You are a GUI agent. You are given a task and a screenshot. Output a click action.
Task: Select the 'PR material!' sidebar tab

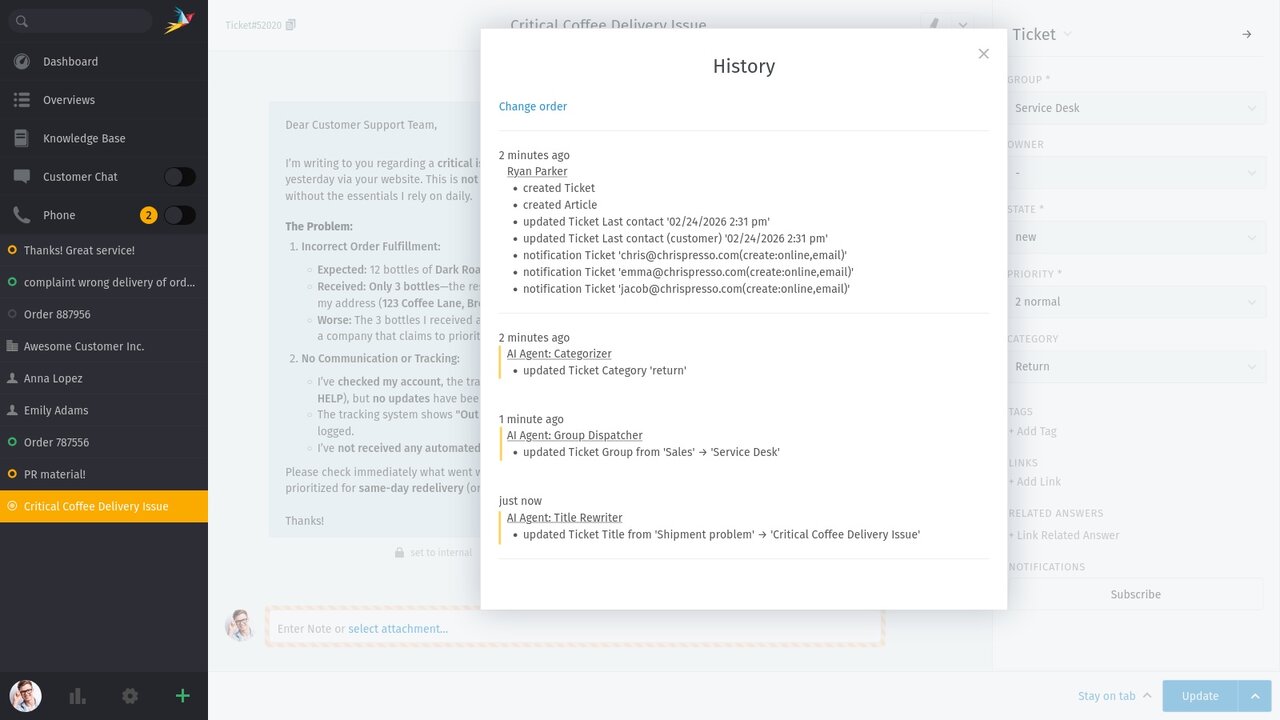coord(55,474)
